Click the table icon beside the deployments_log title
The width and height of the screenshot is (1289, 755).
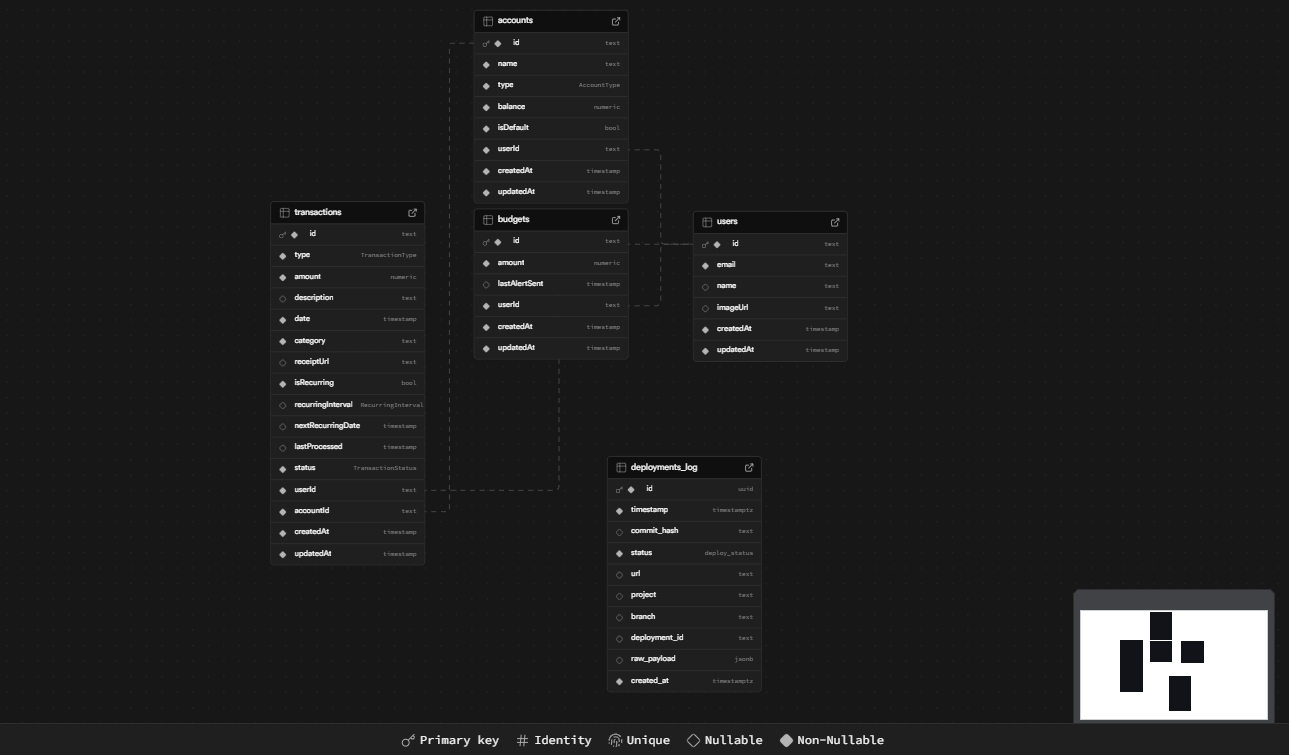tap(621, 468)
